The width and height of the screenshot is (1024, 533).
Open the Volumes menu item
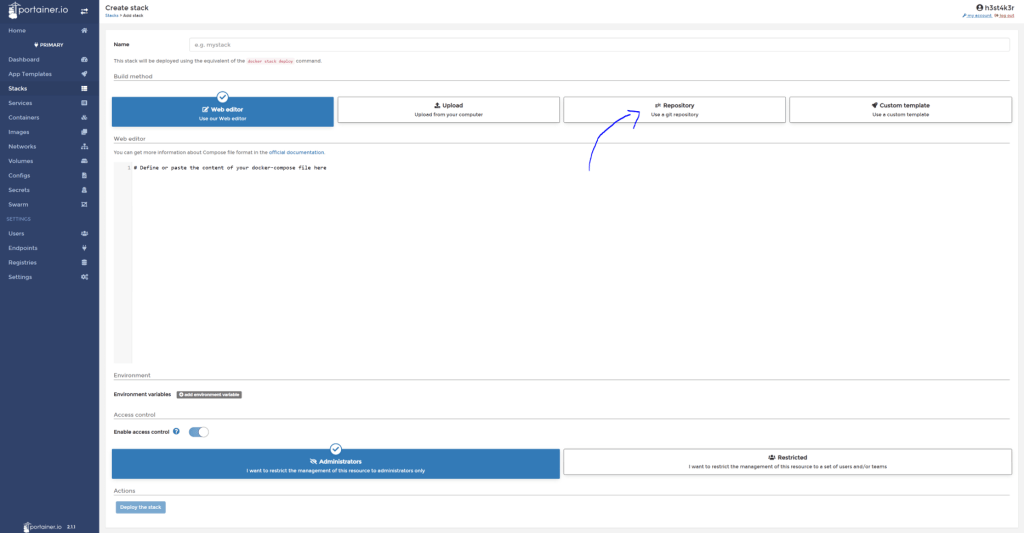point(21,161)
